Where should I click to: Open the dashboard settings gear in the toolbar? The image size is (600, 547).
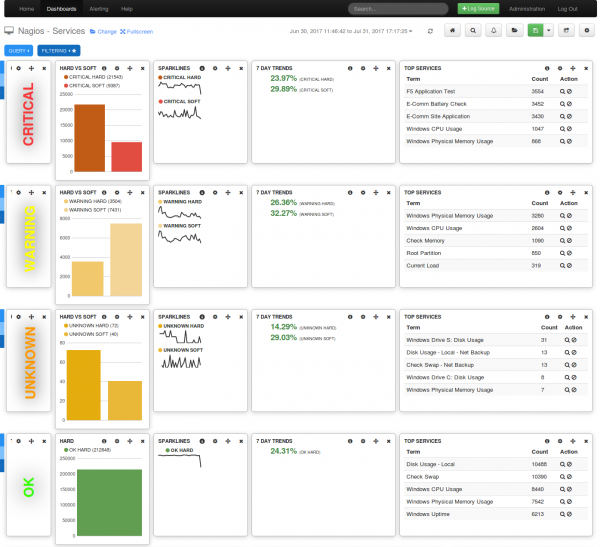584,31
